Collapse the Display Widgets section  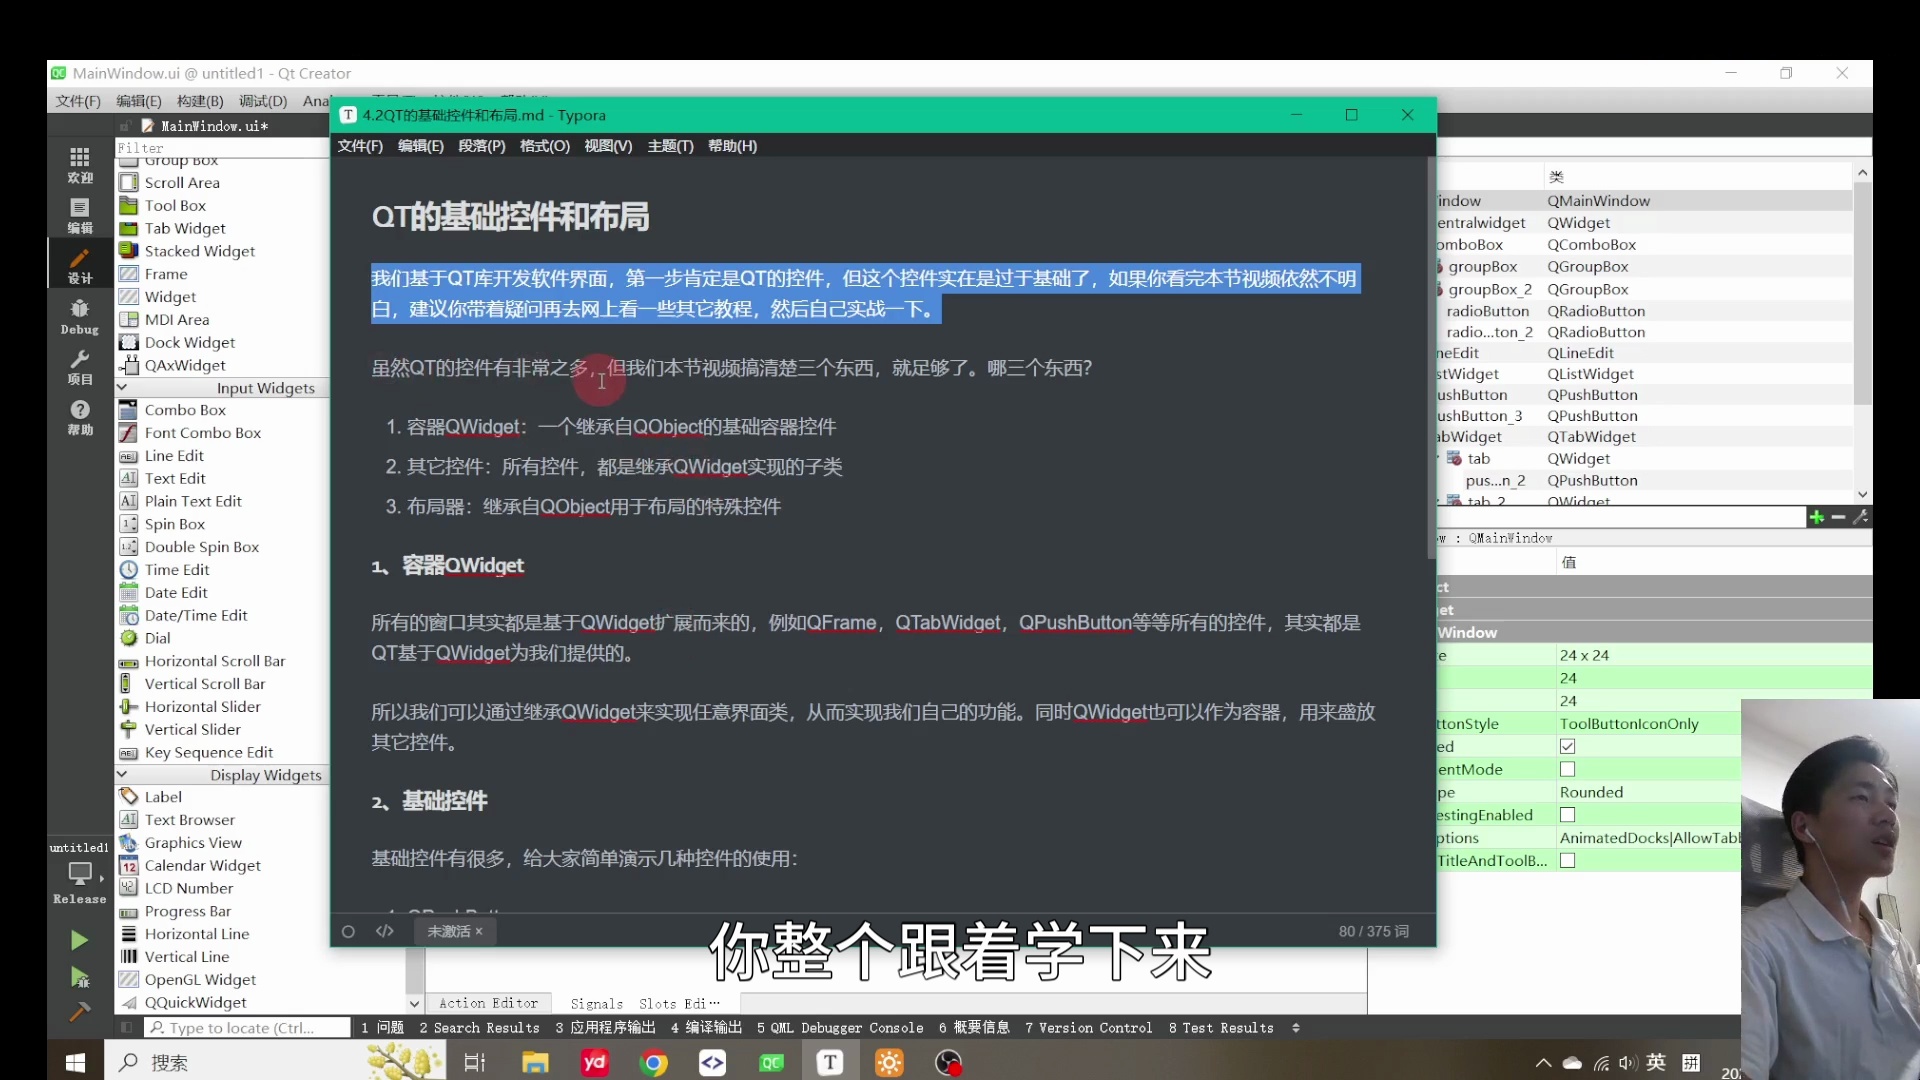click(x=122, y=775)
